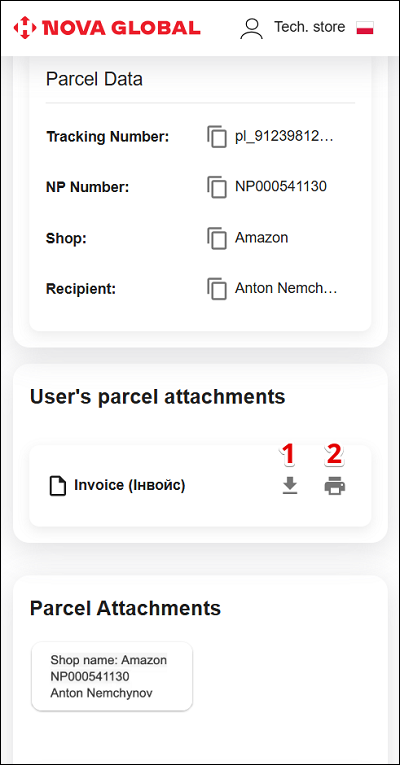The width and height of the screenshot is (400, 765).
Task: Click the Anton Nemch… recipient text
Action: pos(286,288)
